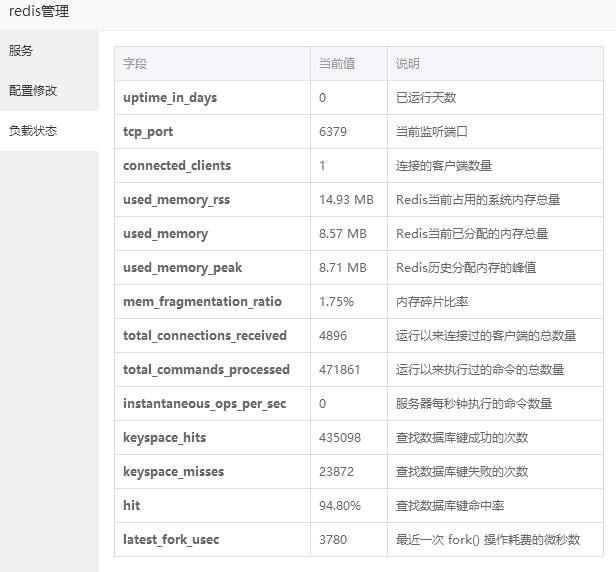Select the keyspace_hits field name
The height and width of the screenshot is (572, 616).
[x=164, y=438]
